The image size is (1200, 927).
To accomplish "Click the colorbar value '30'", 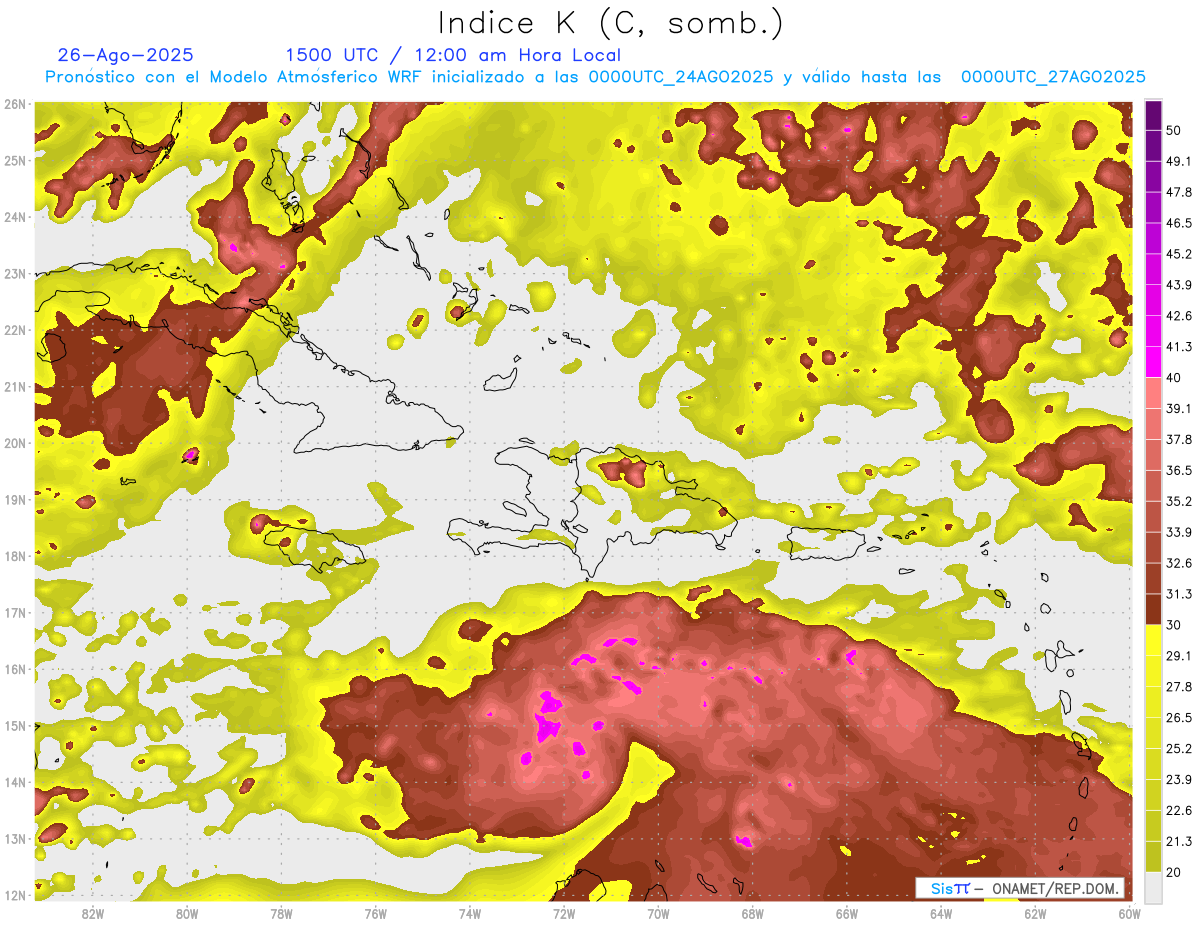I will (1173, 625).
